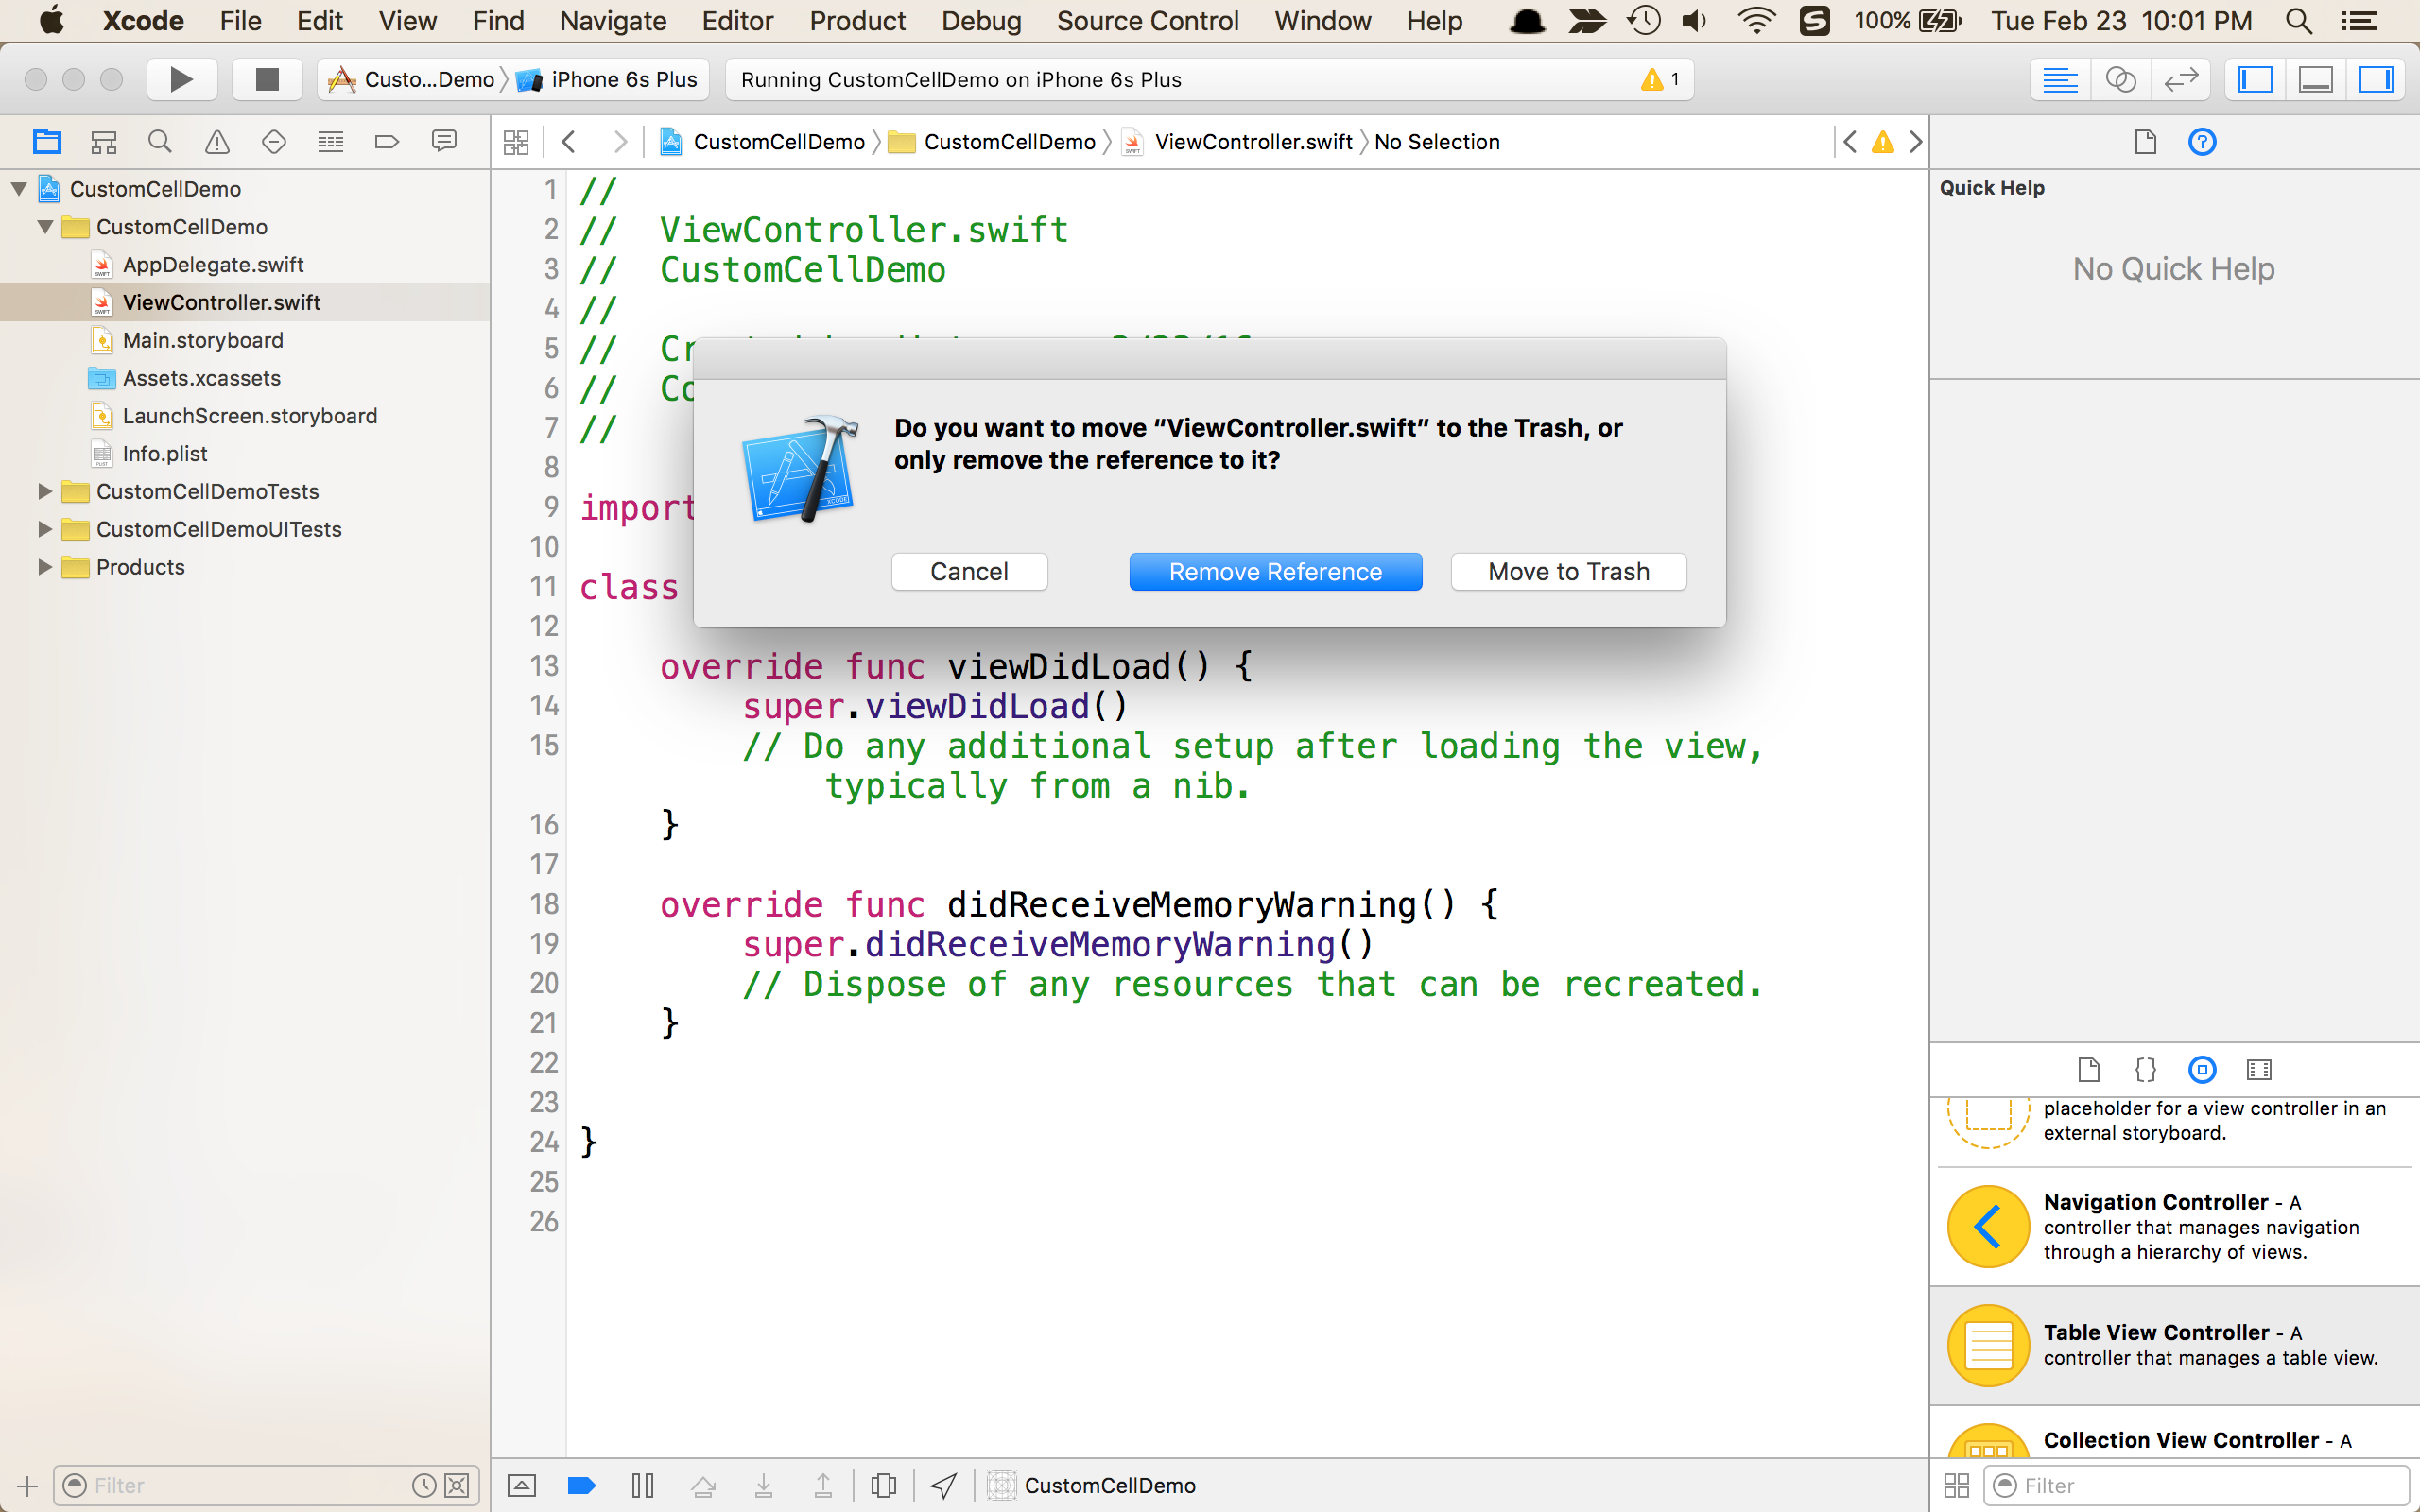Toggle the Navigator panel visibility

click(2255, 79)
